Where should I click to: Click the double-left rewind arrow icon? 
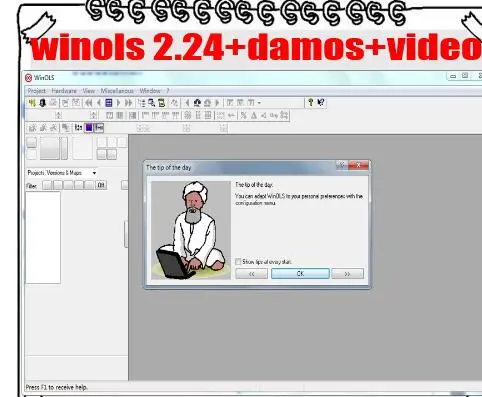[x=89, y=103]
